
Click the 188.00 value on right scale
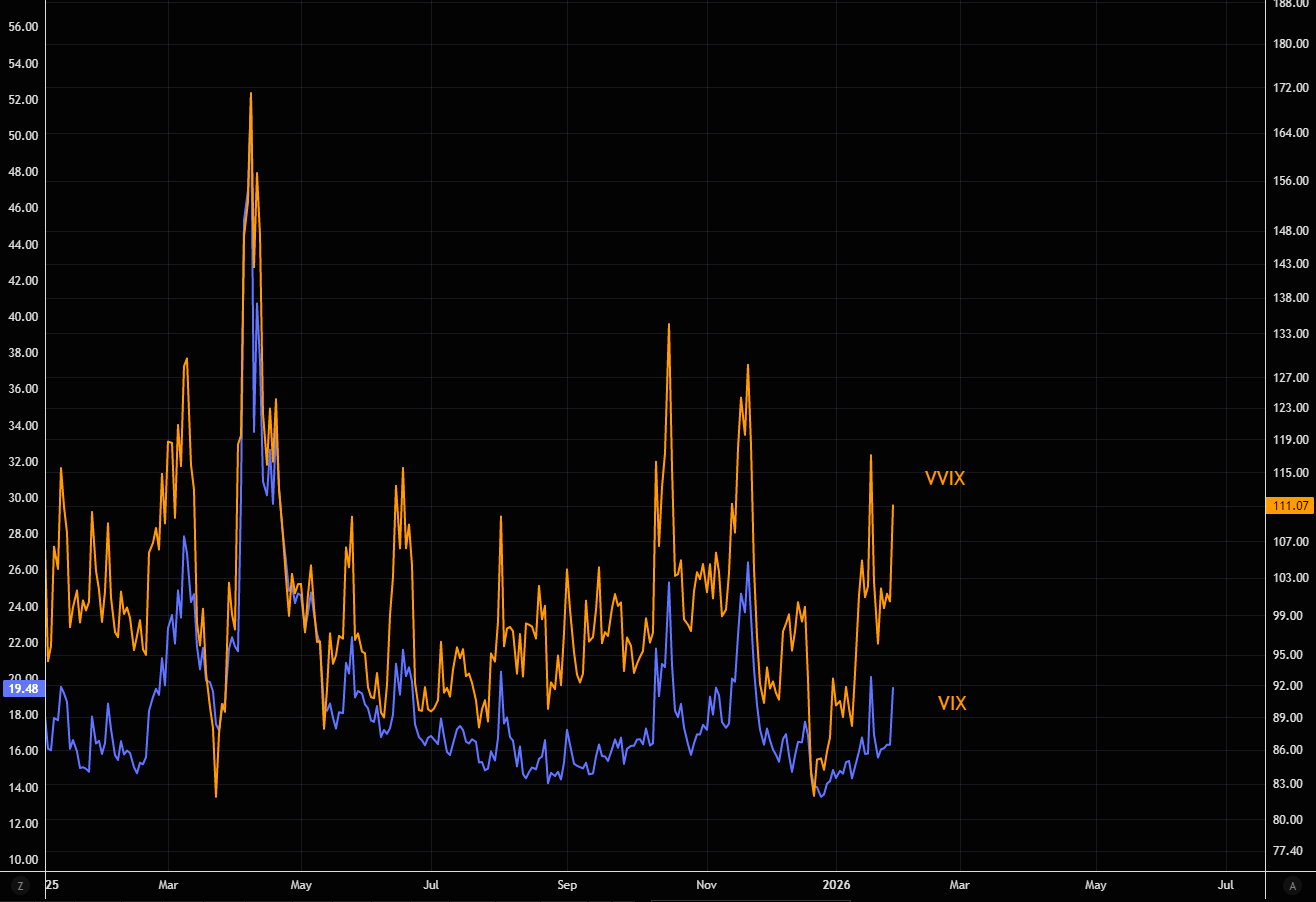[x=1291, y=4]
